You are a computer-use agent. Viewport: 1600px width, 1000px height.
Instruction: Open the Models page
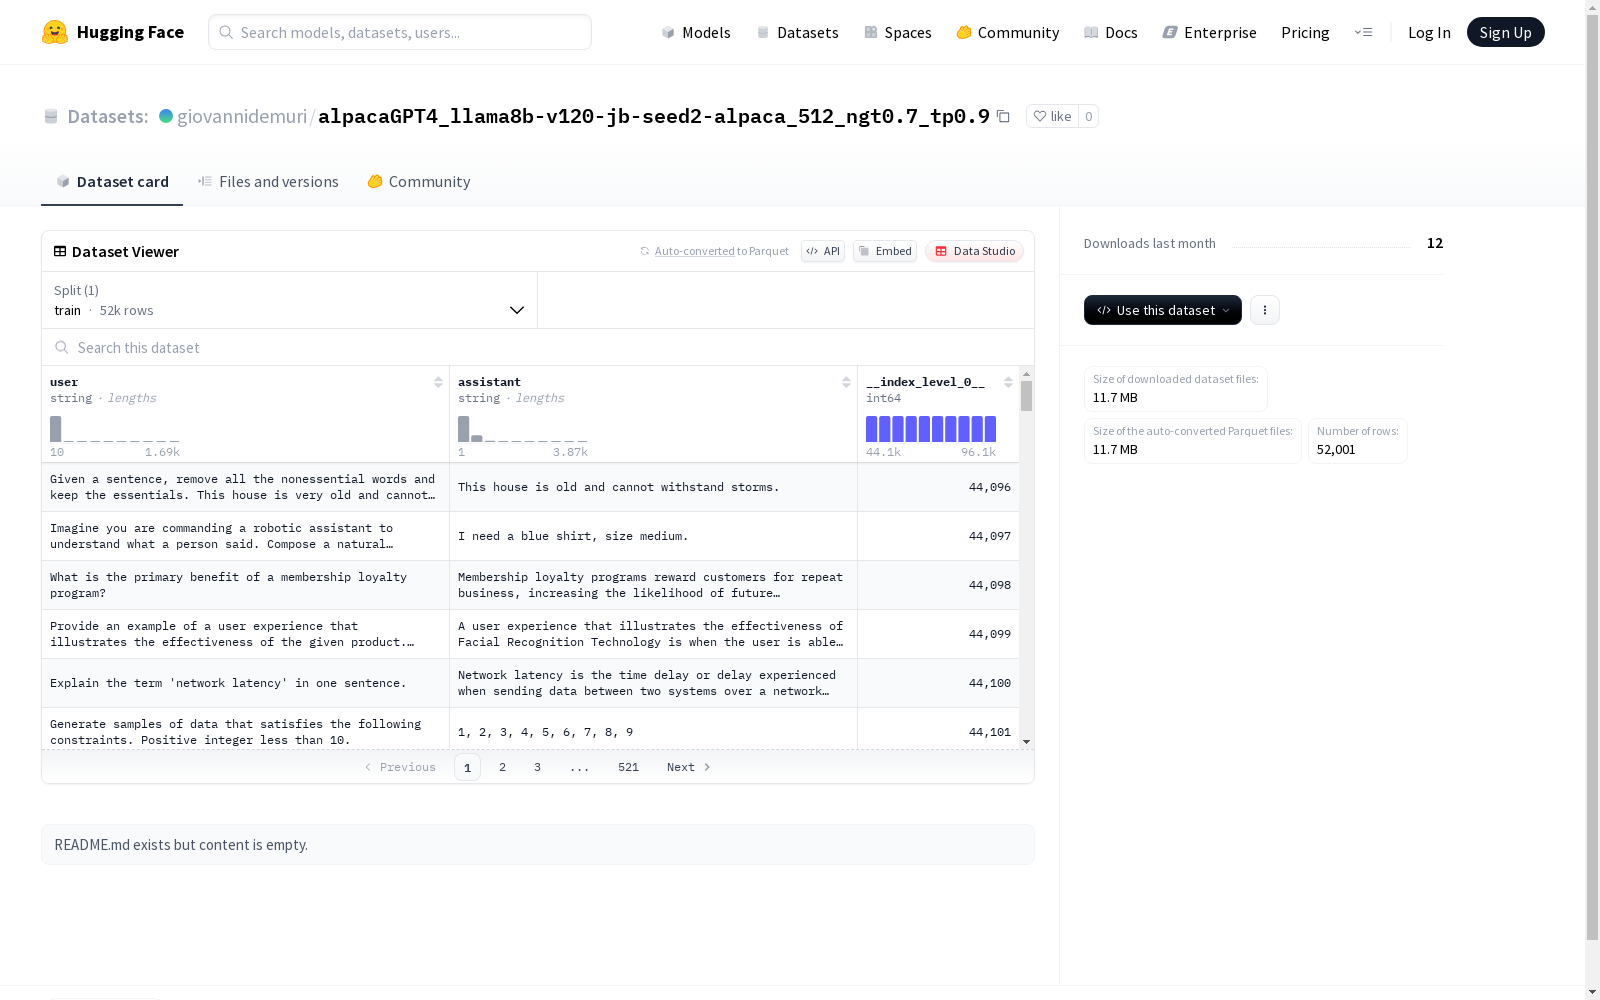(x=696, y=32)
